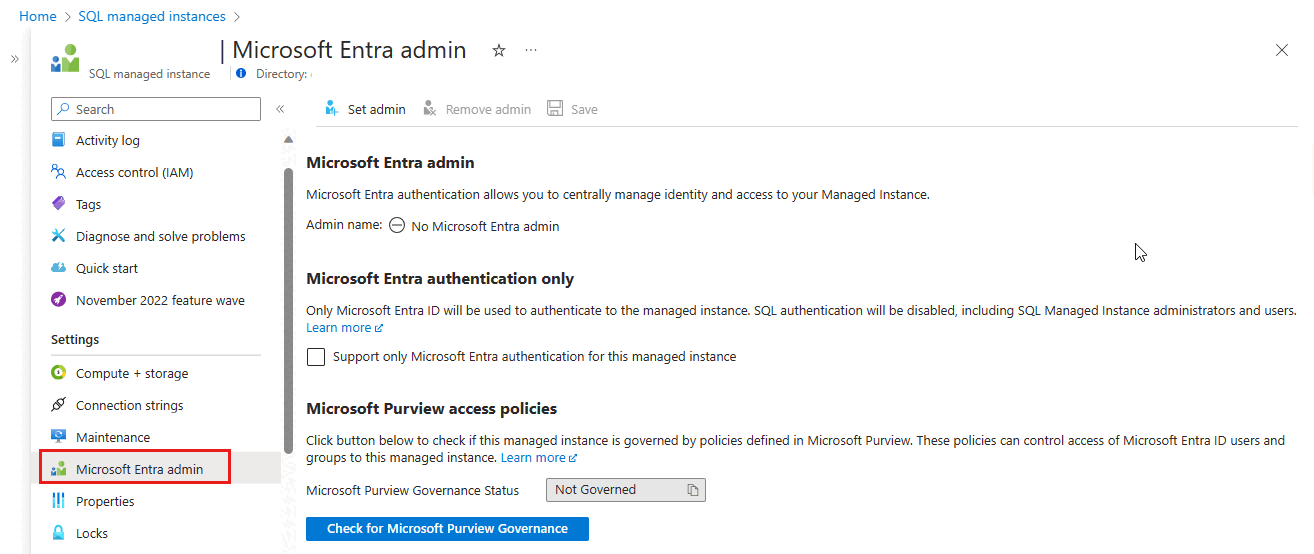Viewport: 1314px width, 554px height.
Task: Click the favorite star icon
Action: click(x=499, y=51)
